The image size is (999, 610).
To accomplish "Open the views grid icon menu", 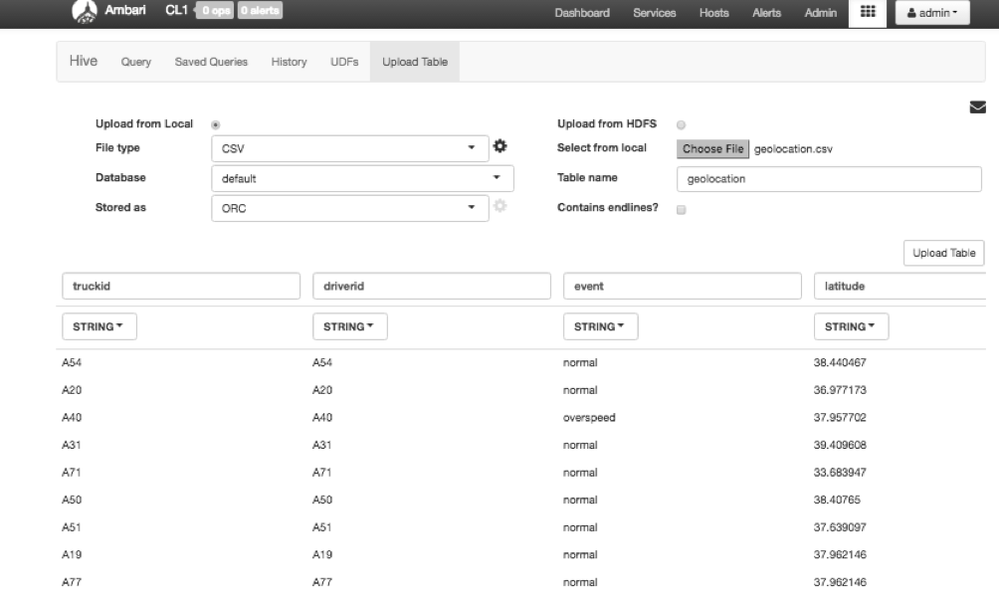I will [x=867, y=12].
